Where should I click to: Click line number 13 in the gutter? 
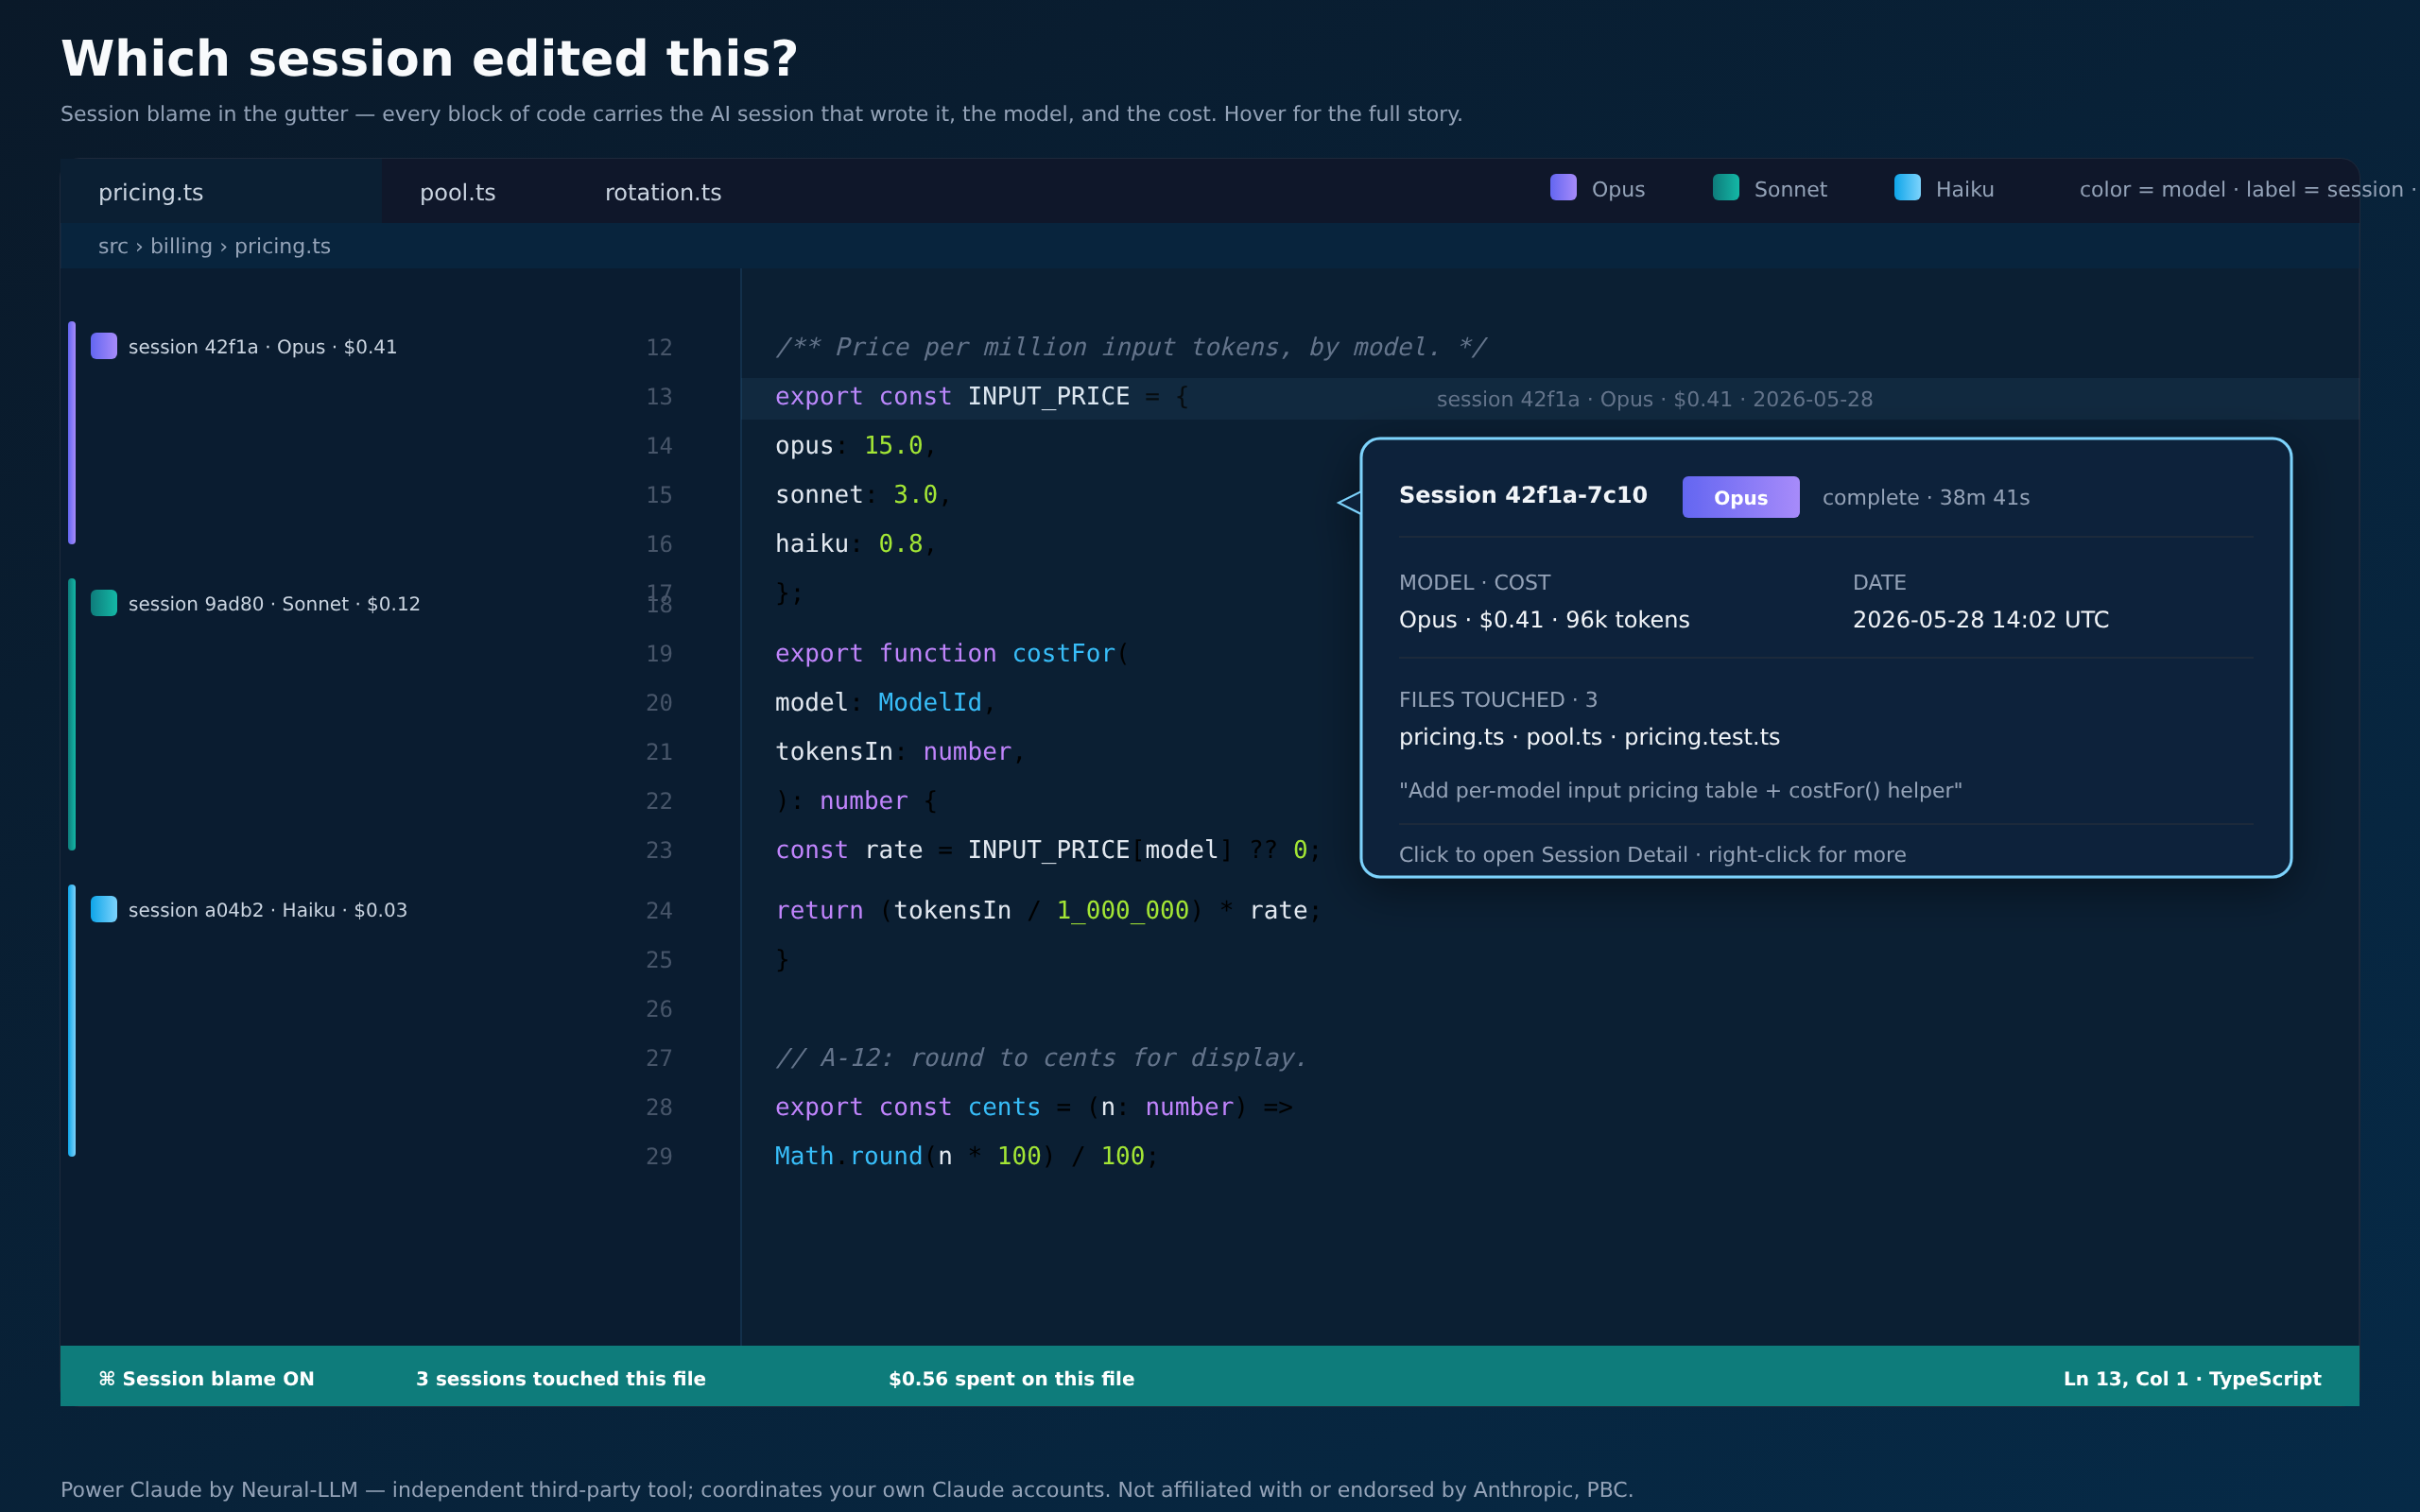pyautogui.click(x=659, y=397)
